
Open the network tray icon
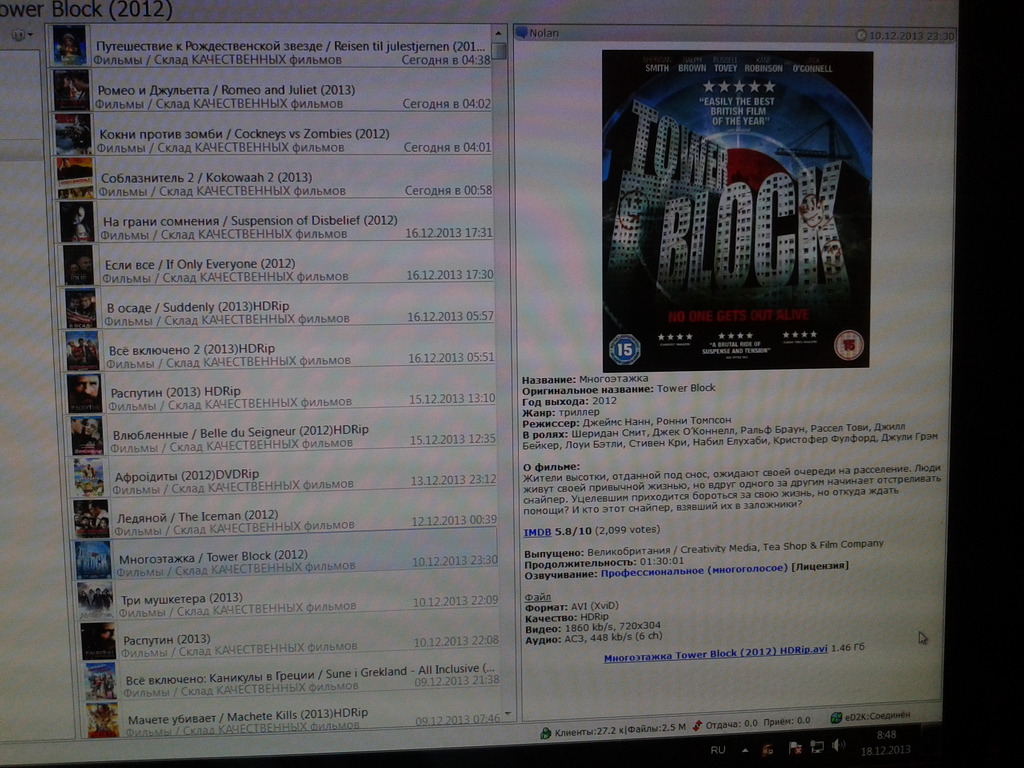click(x=817, y=746)
